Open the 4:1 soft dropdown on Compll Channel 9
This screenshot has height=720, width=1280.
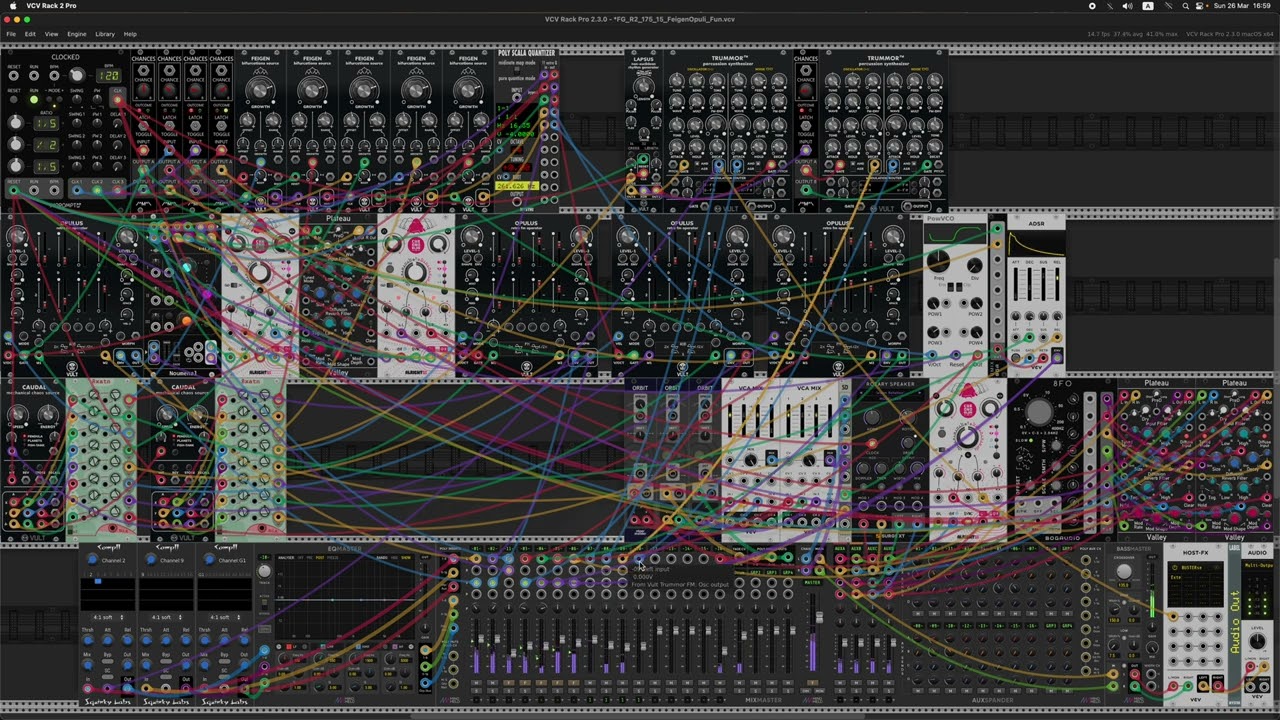pos(166,617)
